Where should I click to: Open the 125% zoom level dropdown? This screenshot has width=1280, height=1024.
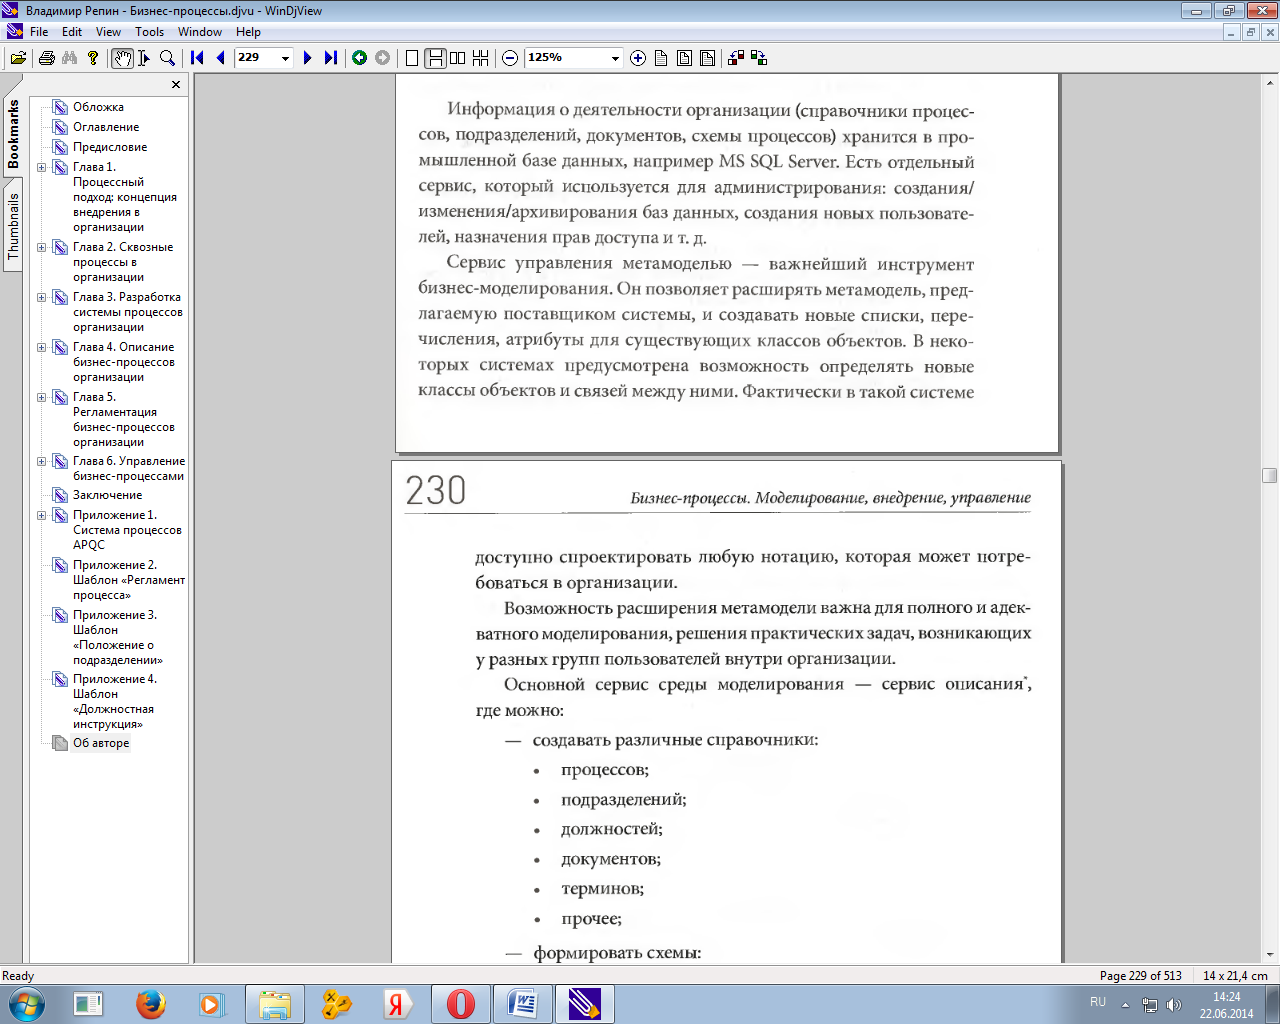pos(615,58)
